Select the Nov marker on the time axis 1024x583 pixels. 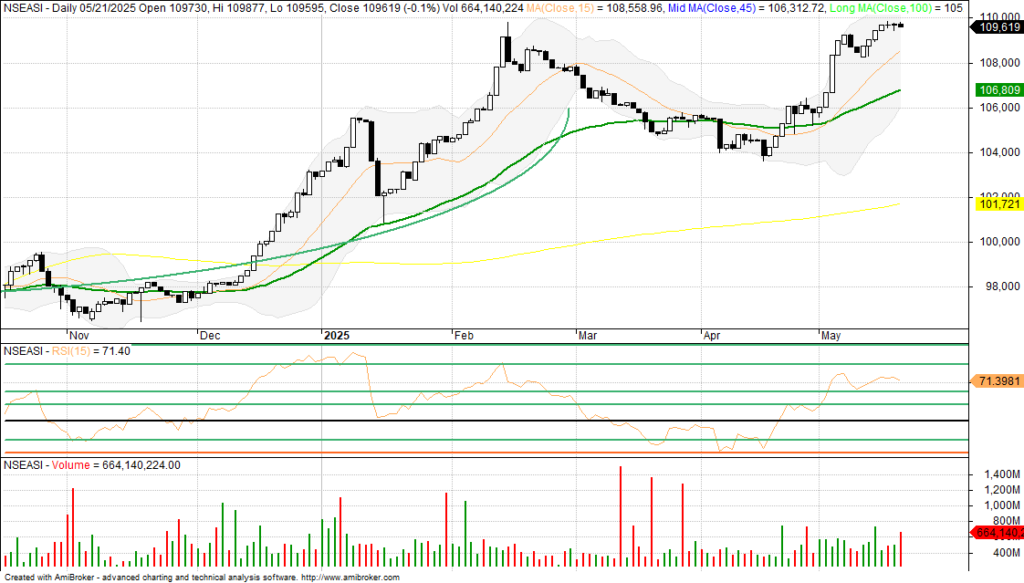[79, 337]
